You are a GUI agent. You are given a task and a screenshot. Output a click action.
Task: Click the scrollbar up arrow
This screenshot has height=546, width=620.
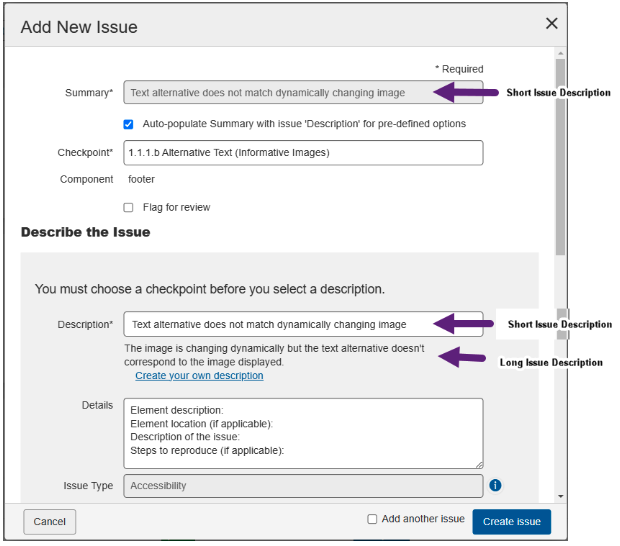(560, 53)
